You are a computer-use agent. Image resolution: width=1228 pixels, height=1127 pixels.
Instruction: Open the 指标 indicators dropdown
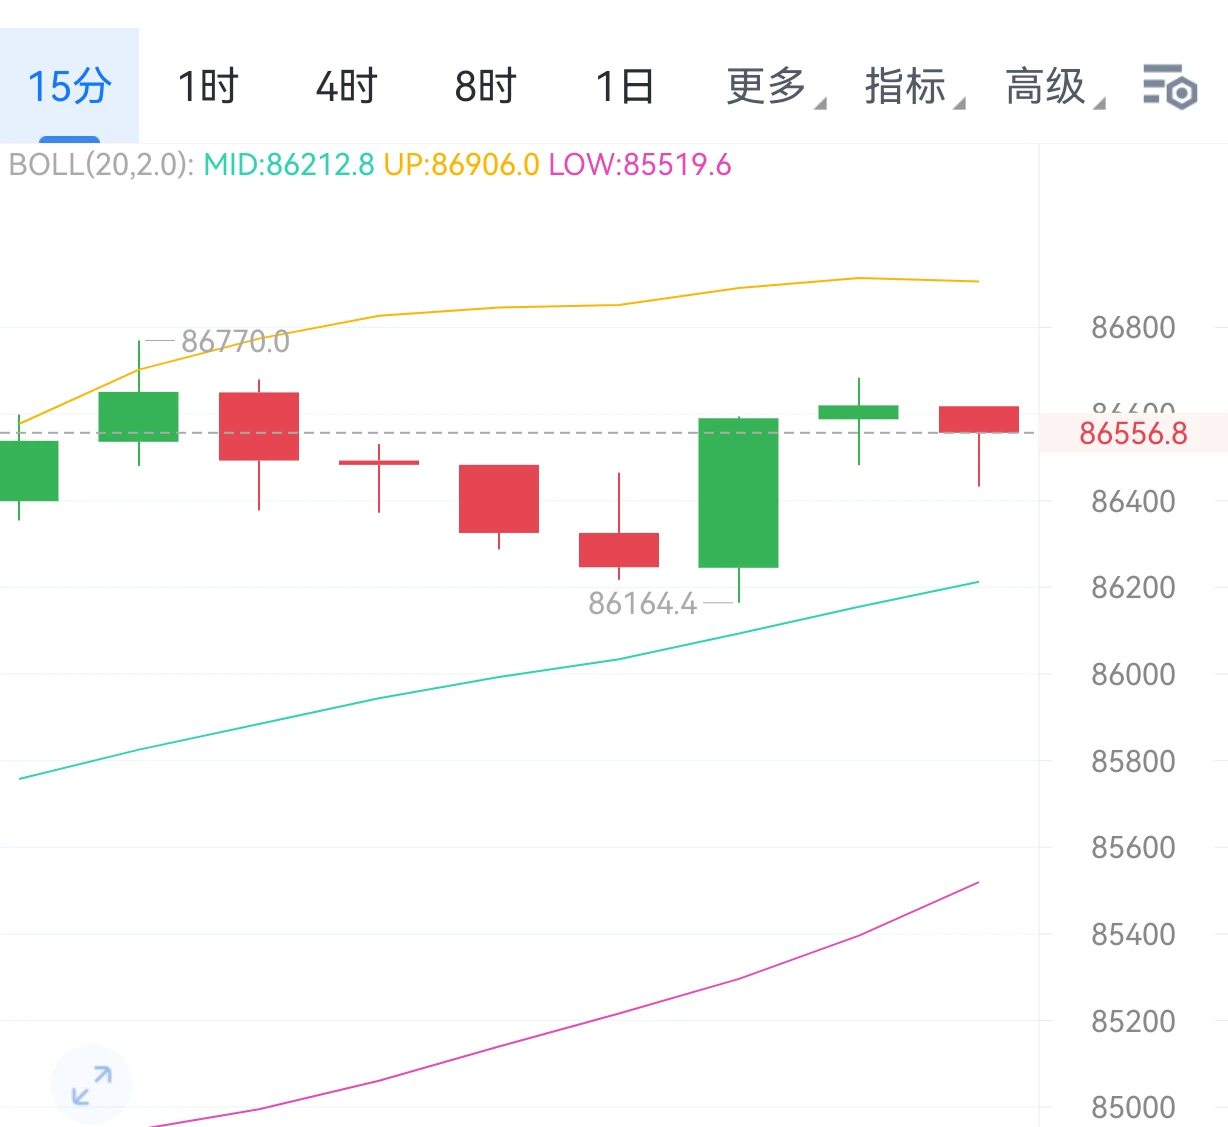pyautogui.click(x=915, y=86)
